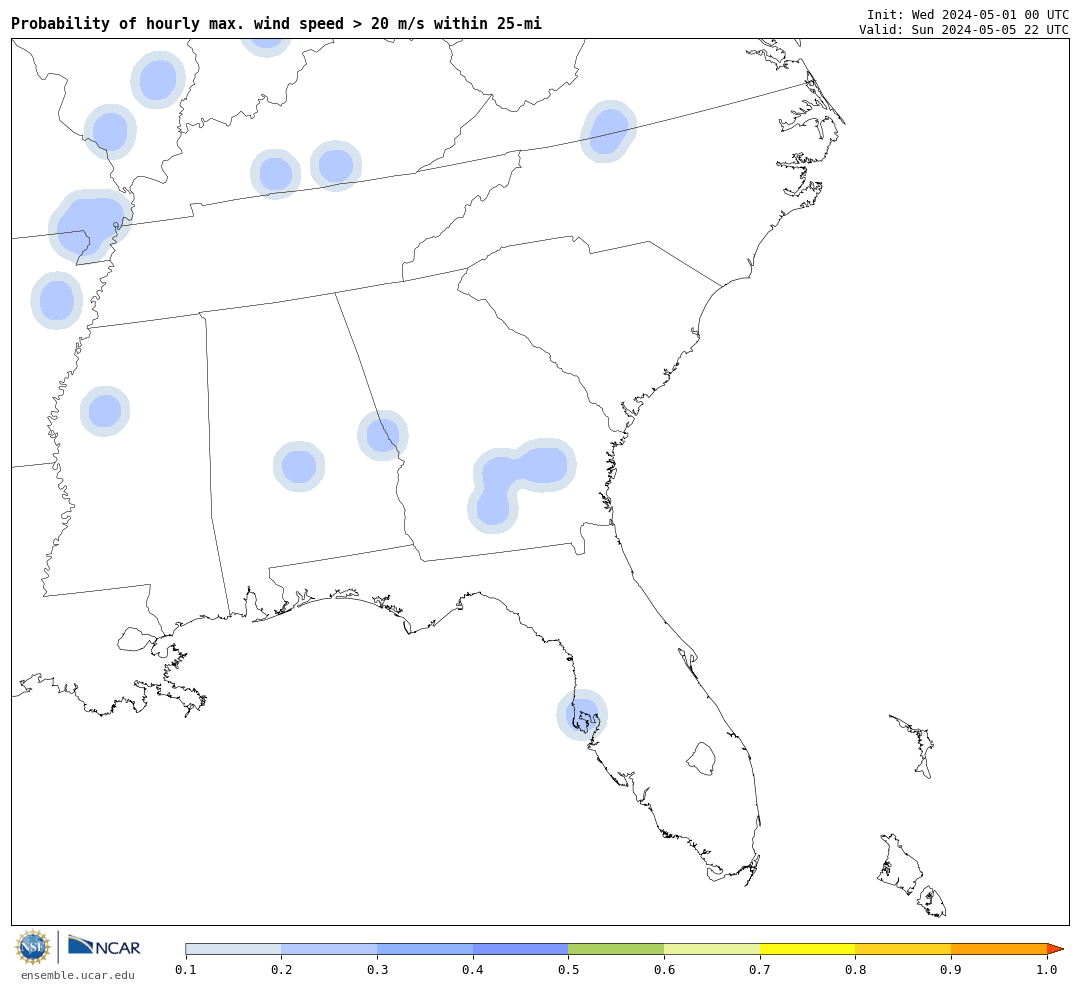Click the 0.1–0.2 pale blue colorbar segment

pos(233,949)
